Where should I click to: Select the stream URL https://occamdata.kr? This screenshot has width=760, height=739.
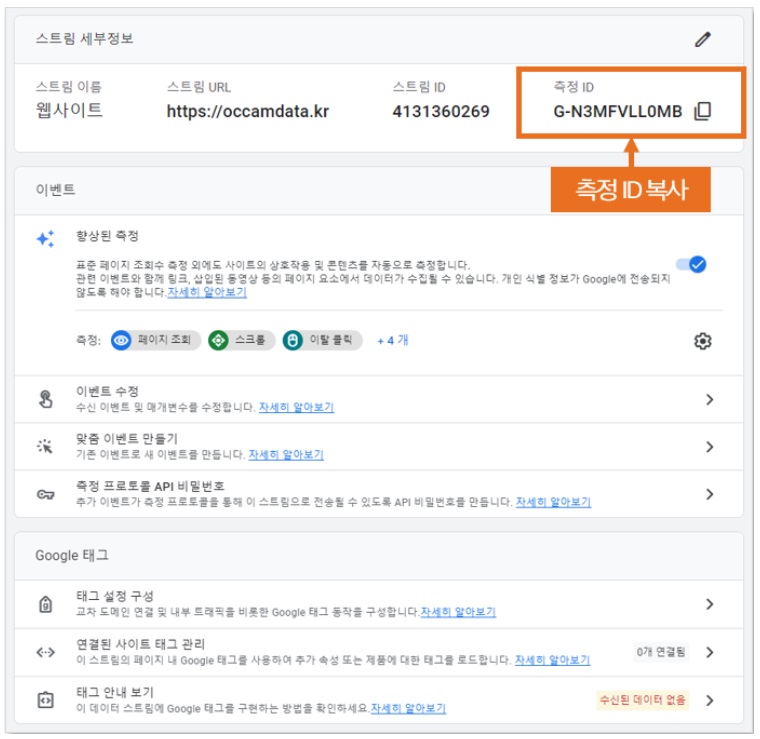pyautogui.click(x=248, y=111)
